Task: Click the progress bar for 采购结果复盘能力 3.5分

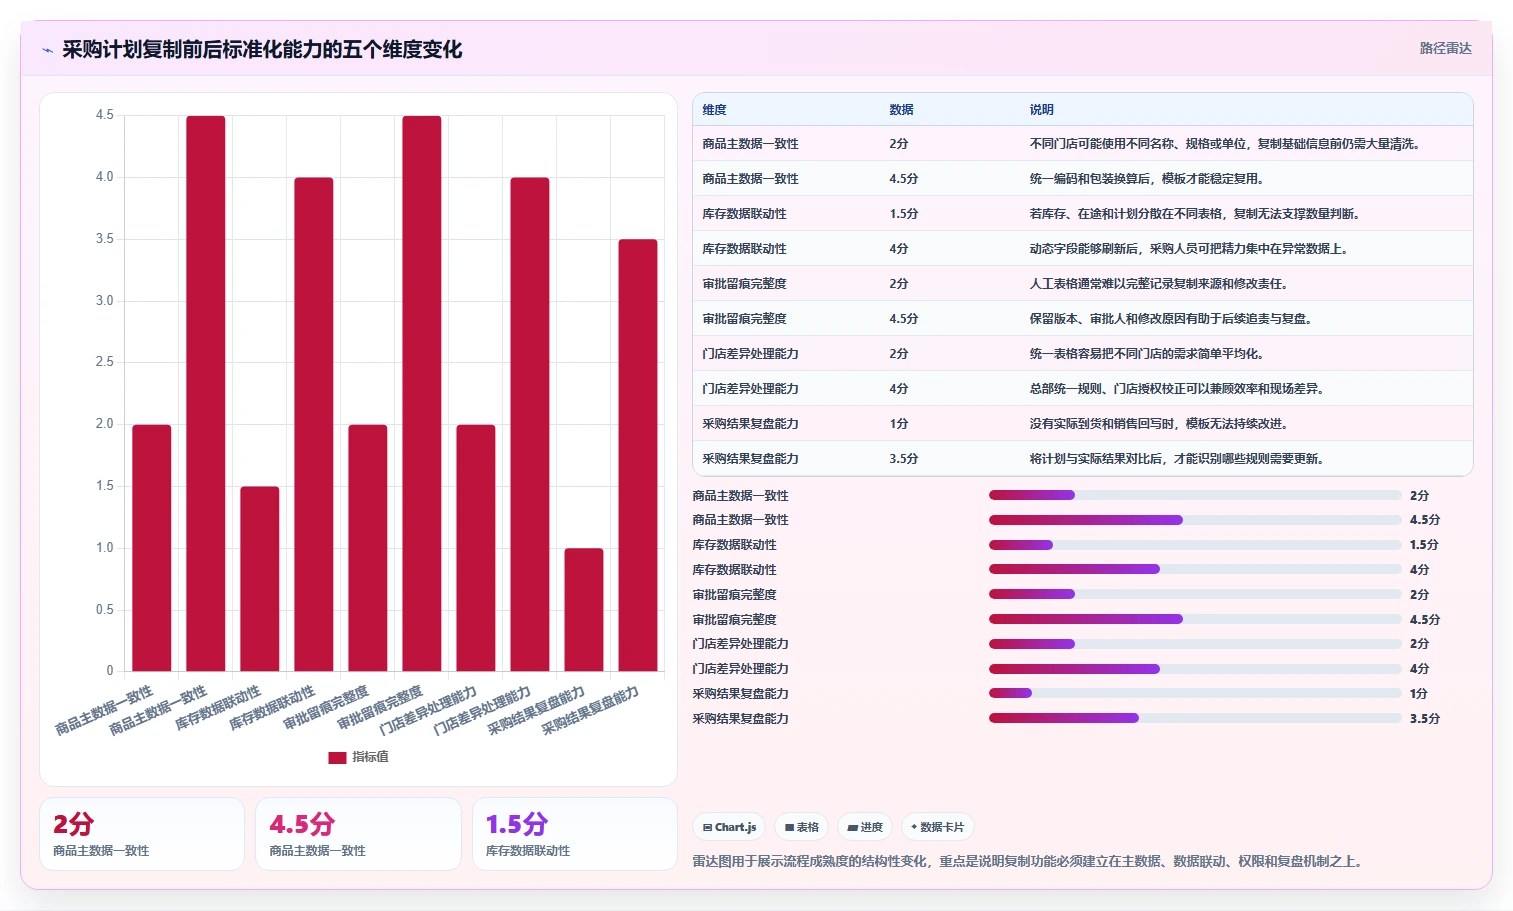Action: pos(1195,718)
